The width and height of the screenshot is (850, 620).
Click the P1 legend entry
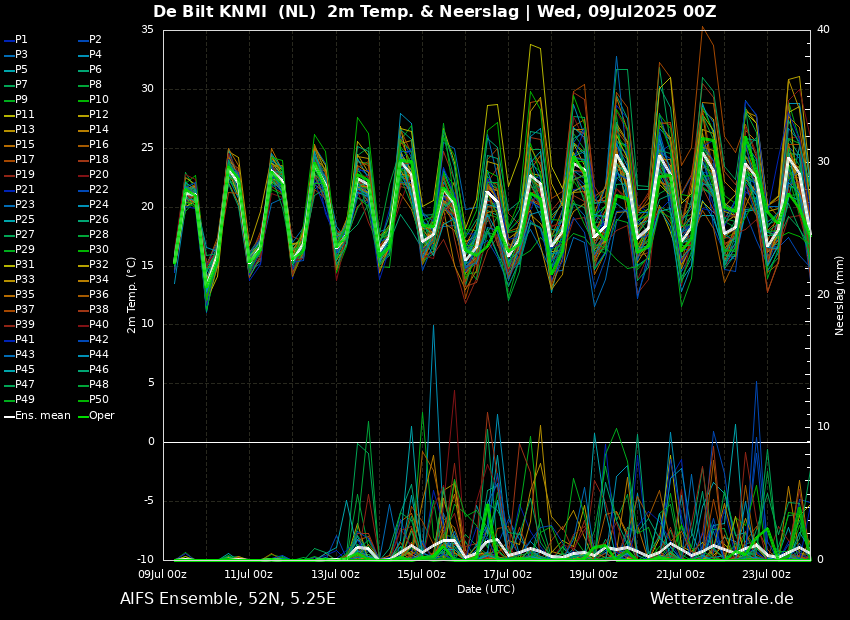tap(21, 40)
